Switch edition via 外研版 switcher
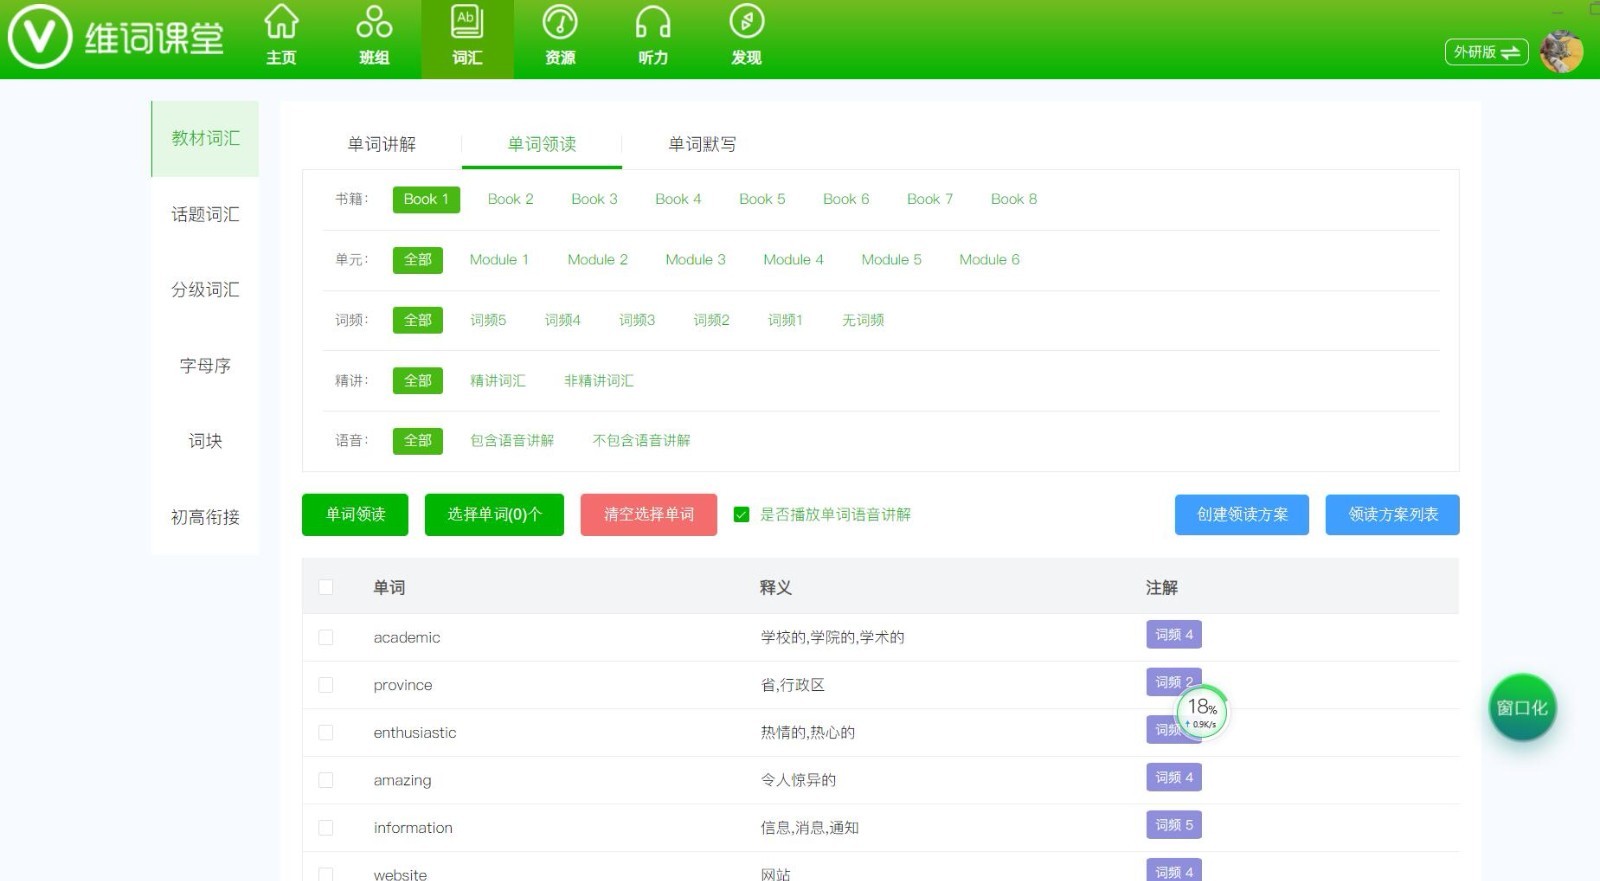This screenshot has width=1600, height=881. click(1486, 52)
